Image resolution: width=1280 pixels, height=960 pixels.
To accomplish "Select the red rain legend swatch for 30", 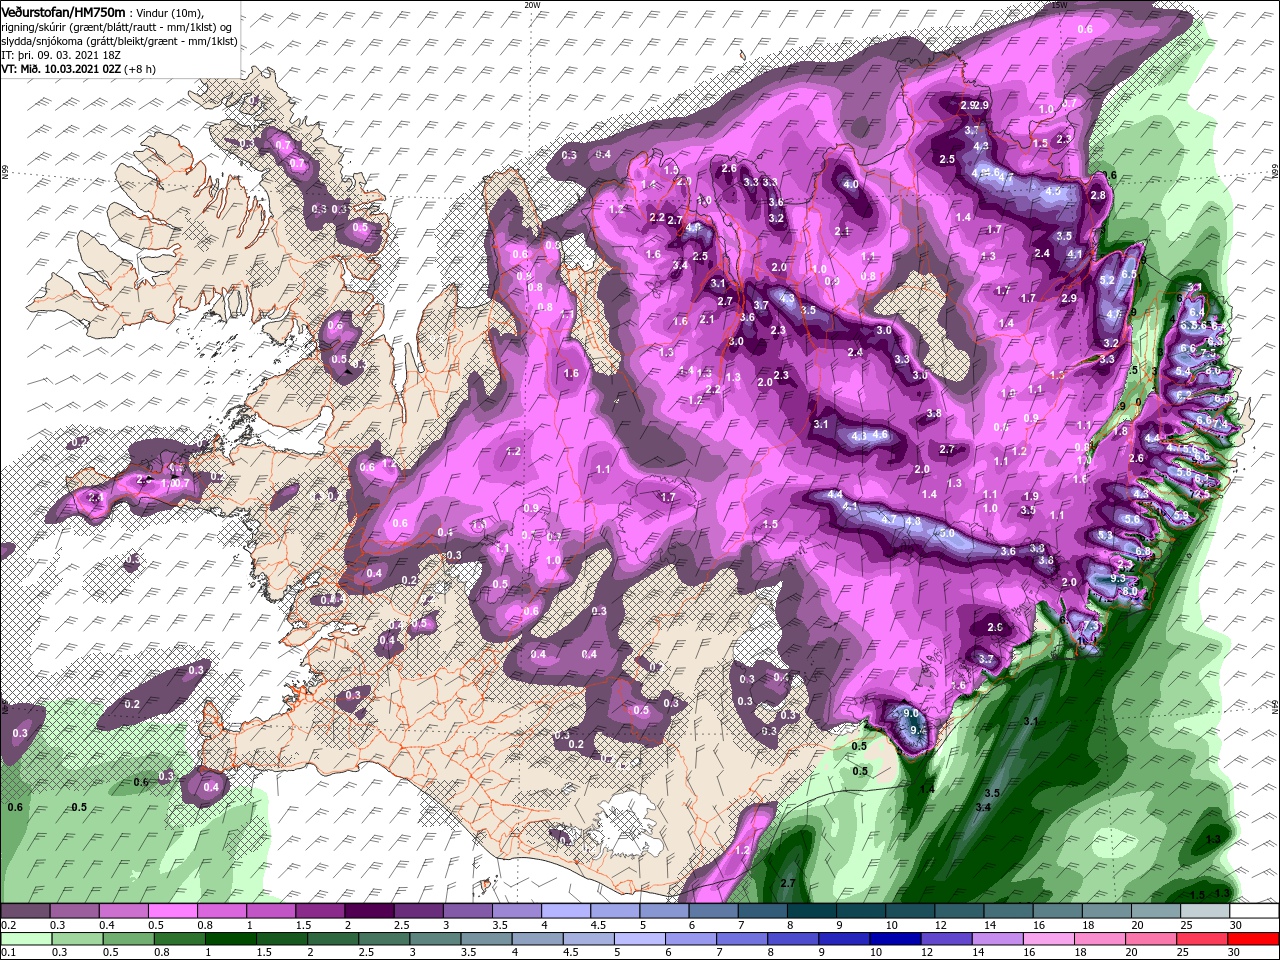I will tap(1254, 939).
